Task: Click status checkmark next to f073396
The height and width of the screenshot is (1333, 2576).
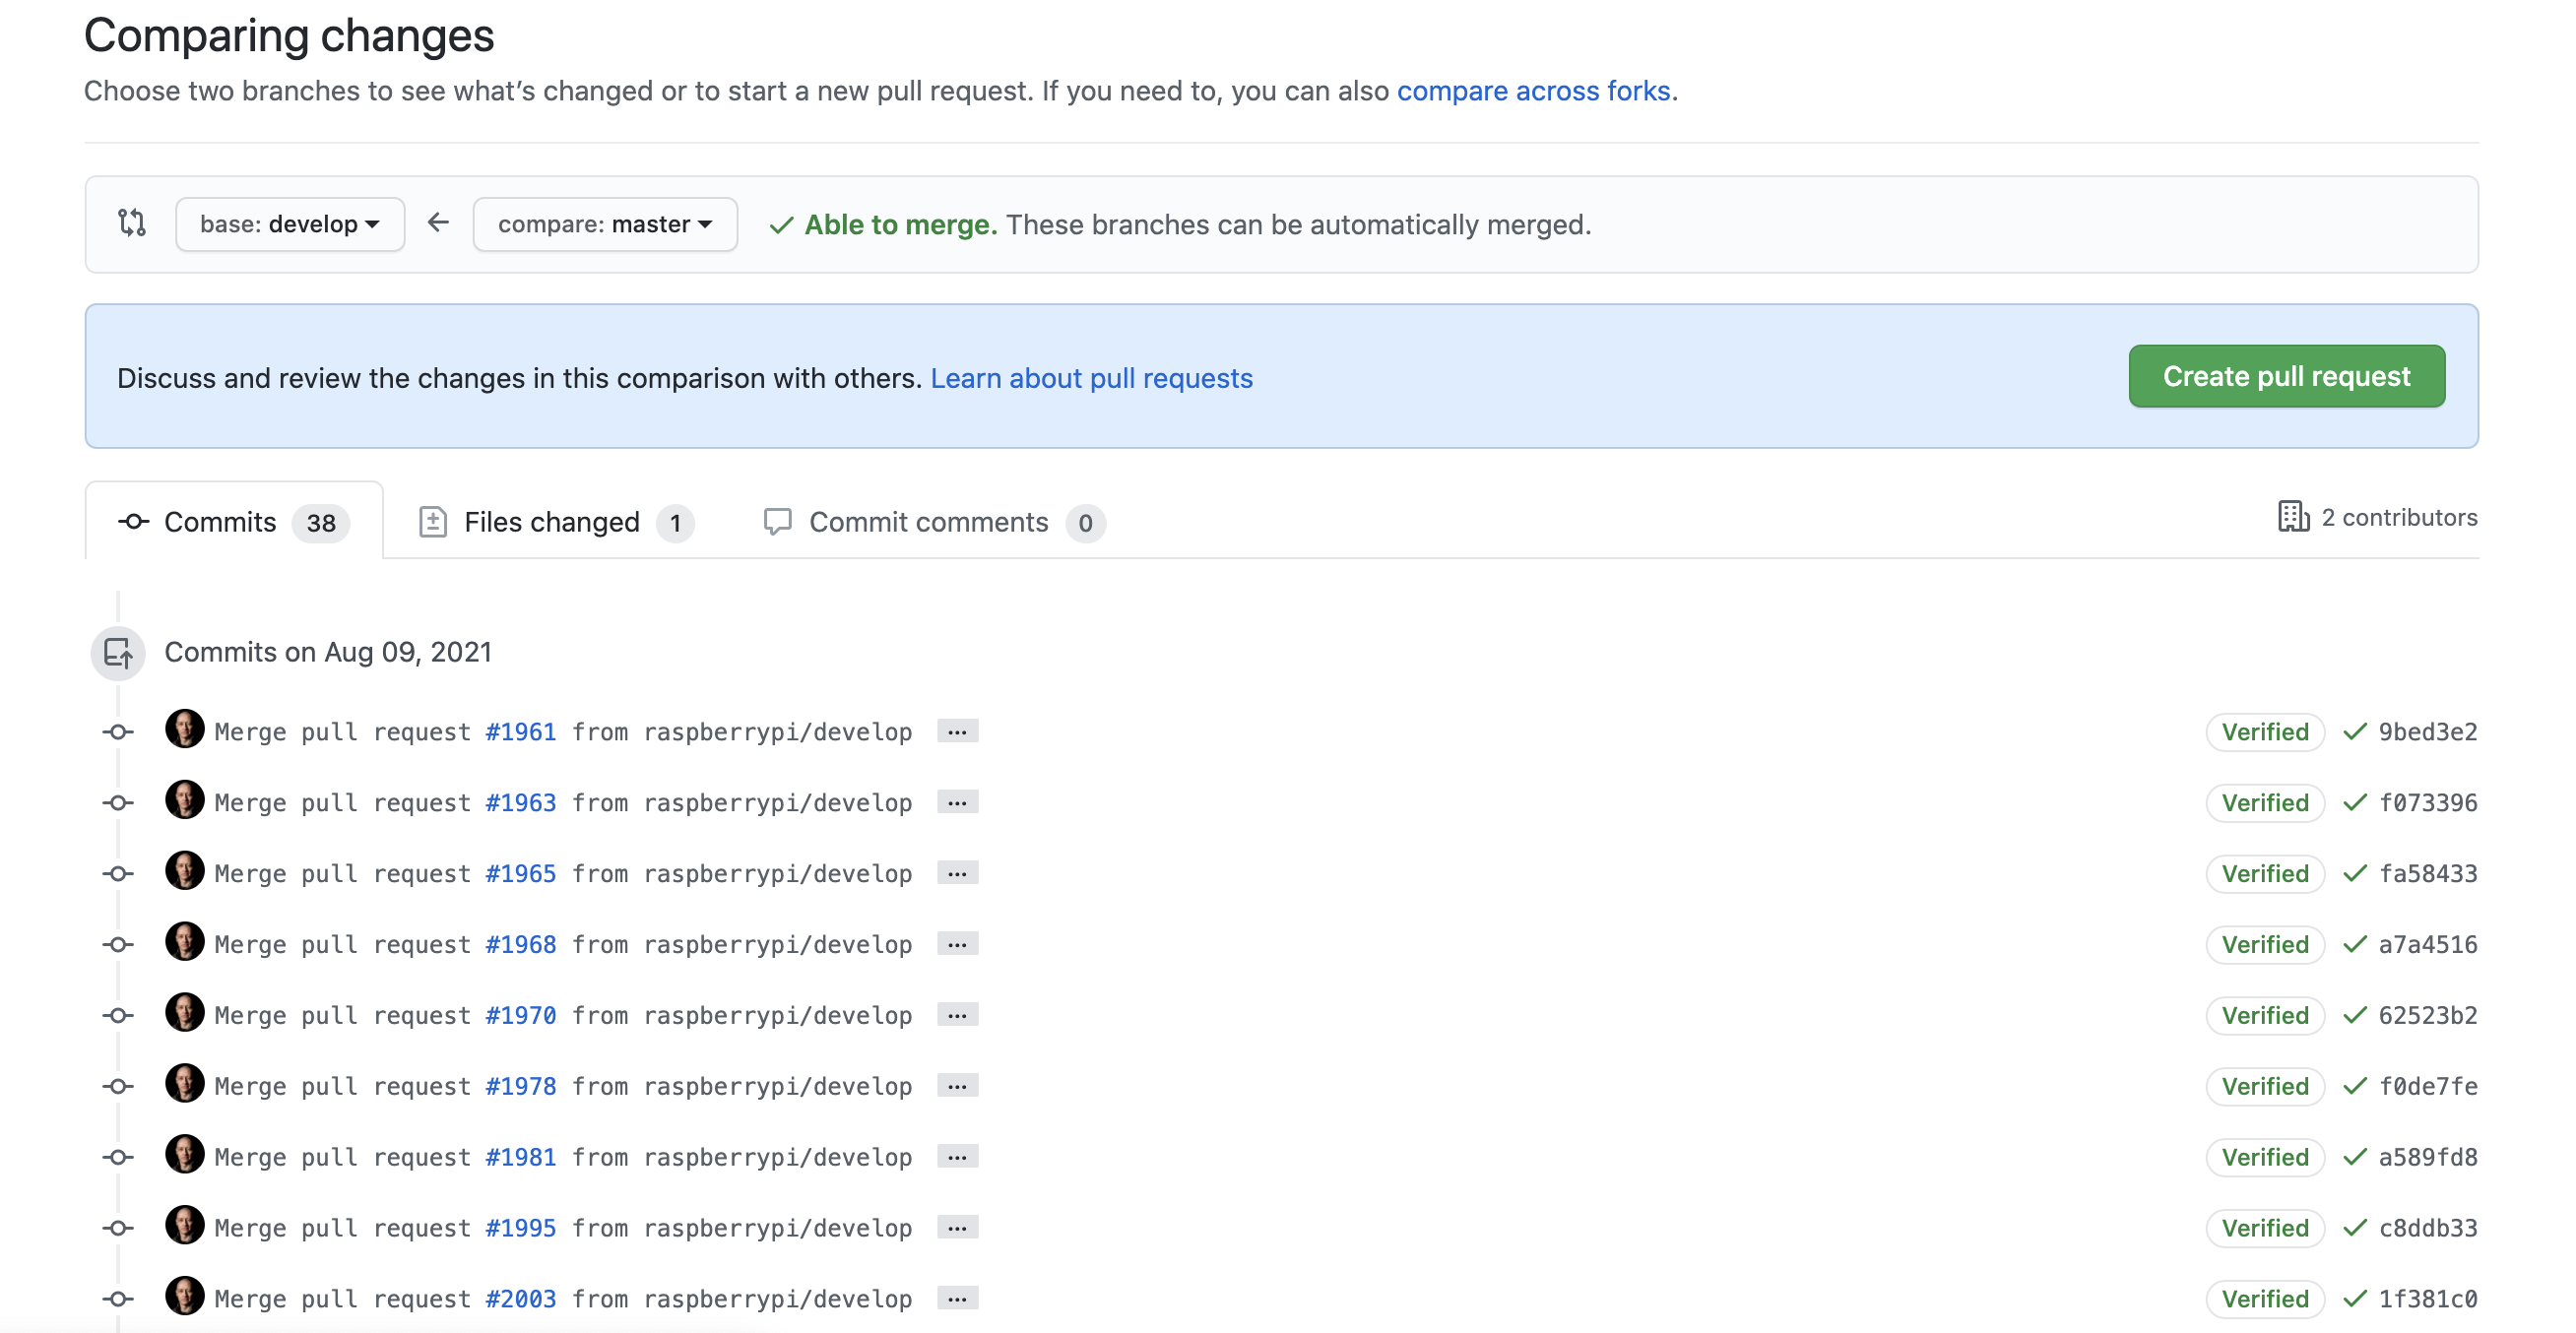Action: 2355,803
